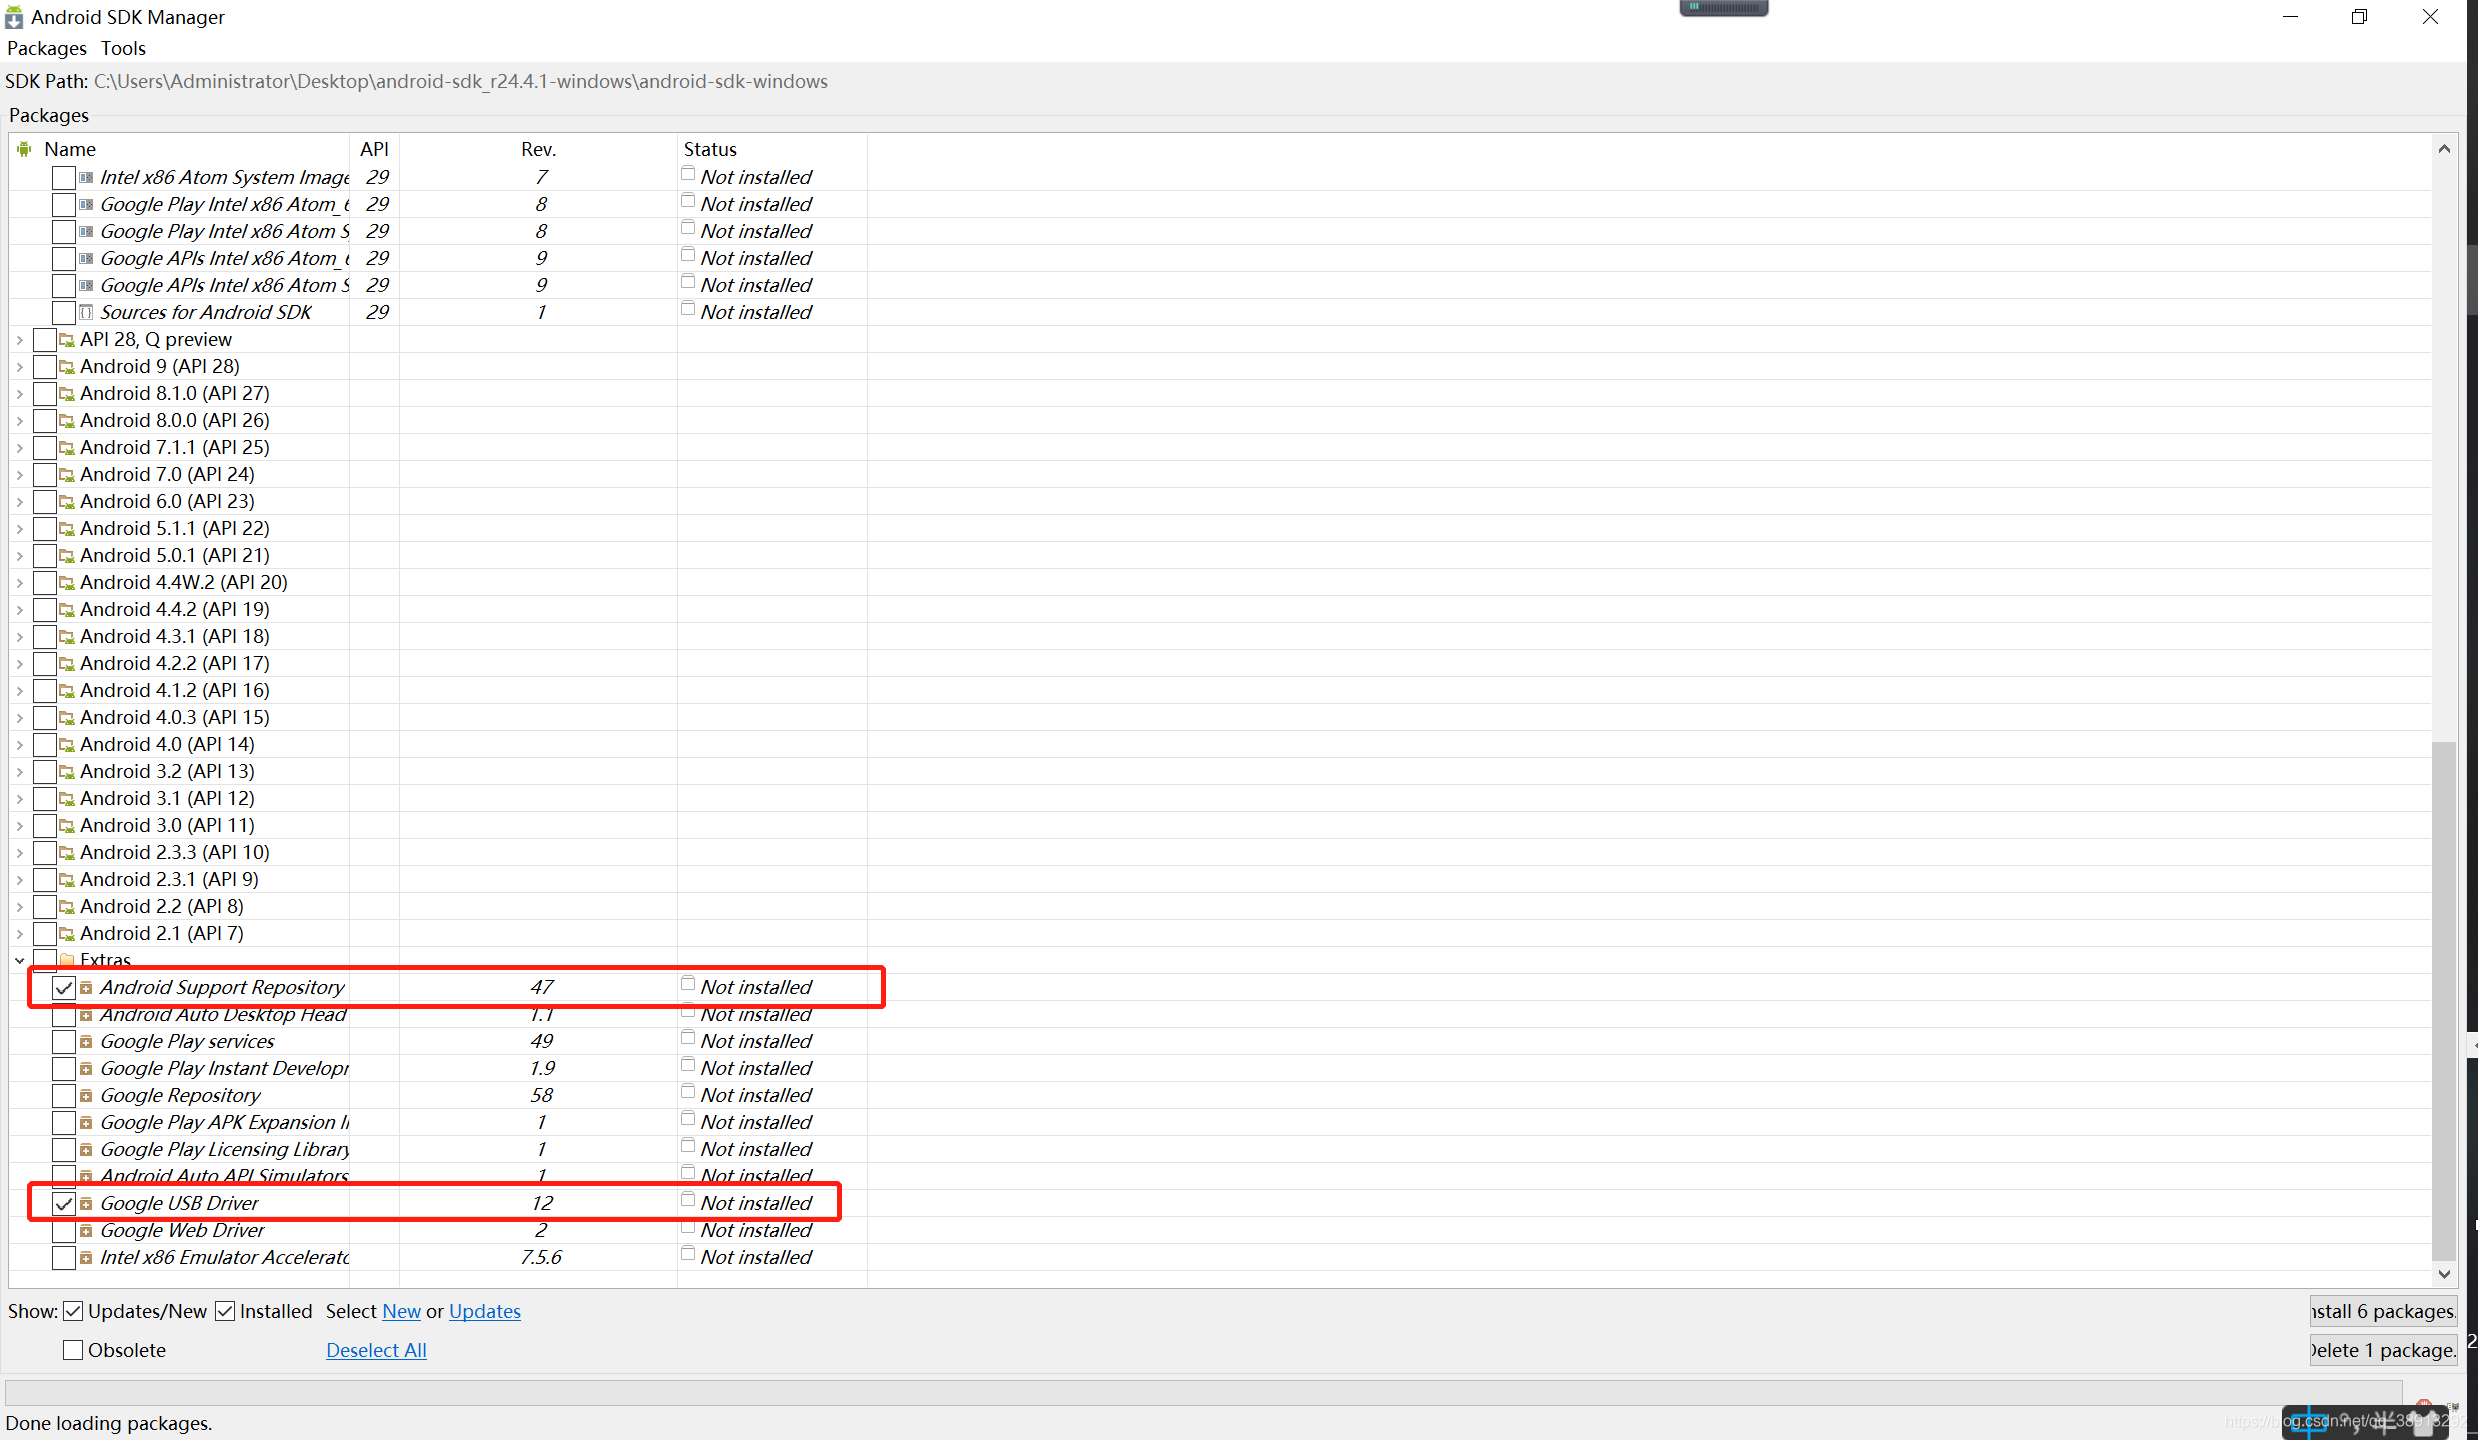2478x1440 pixels.
Task: Click the package list vertical scrollbar thumb
Action: click(x=2443, y=1001)
